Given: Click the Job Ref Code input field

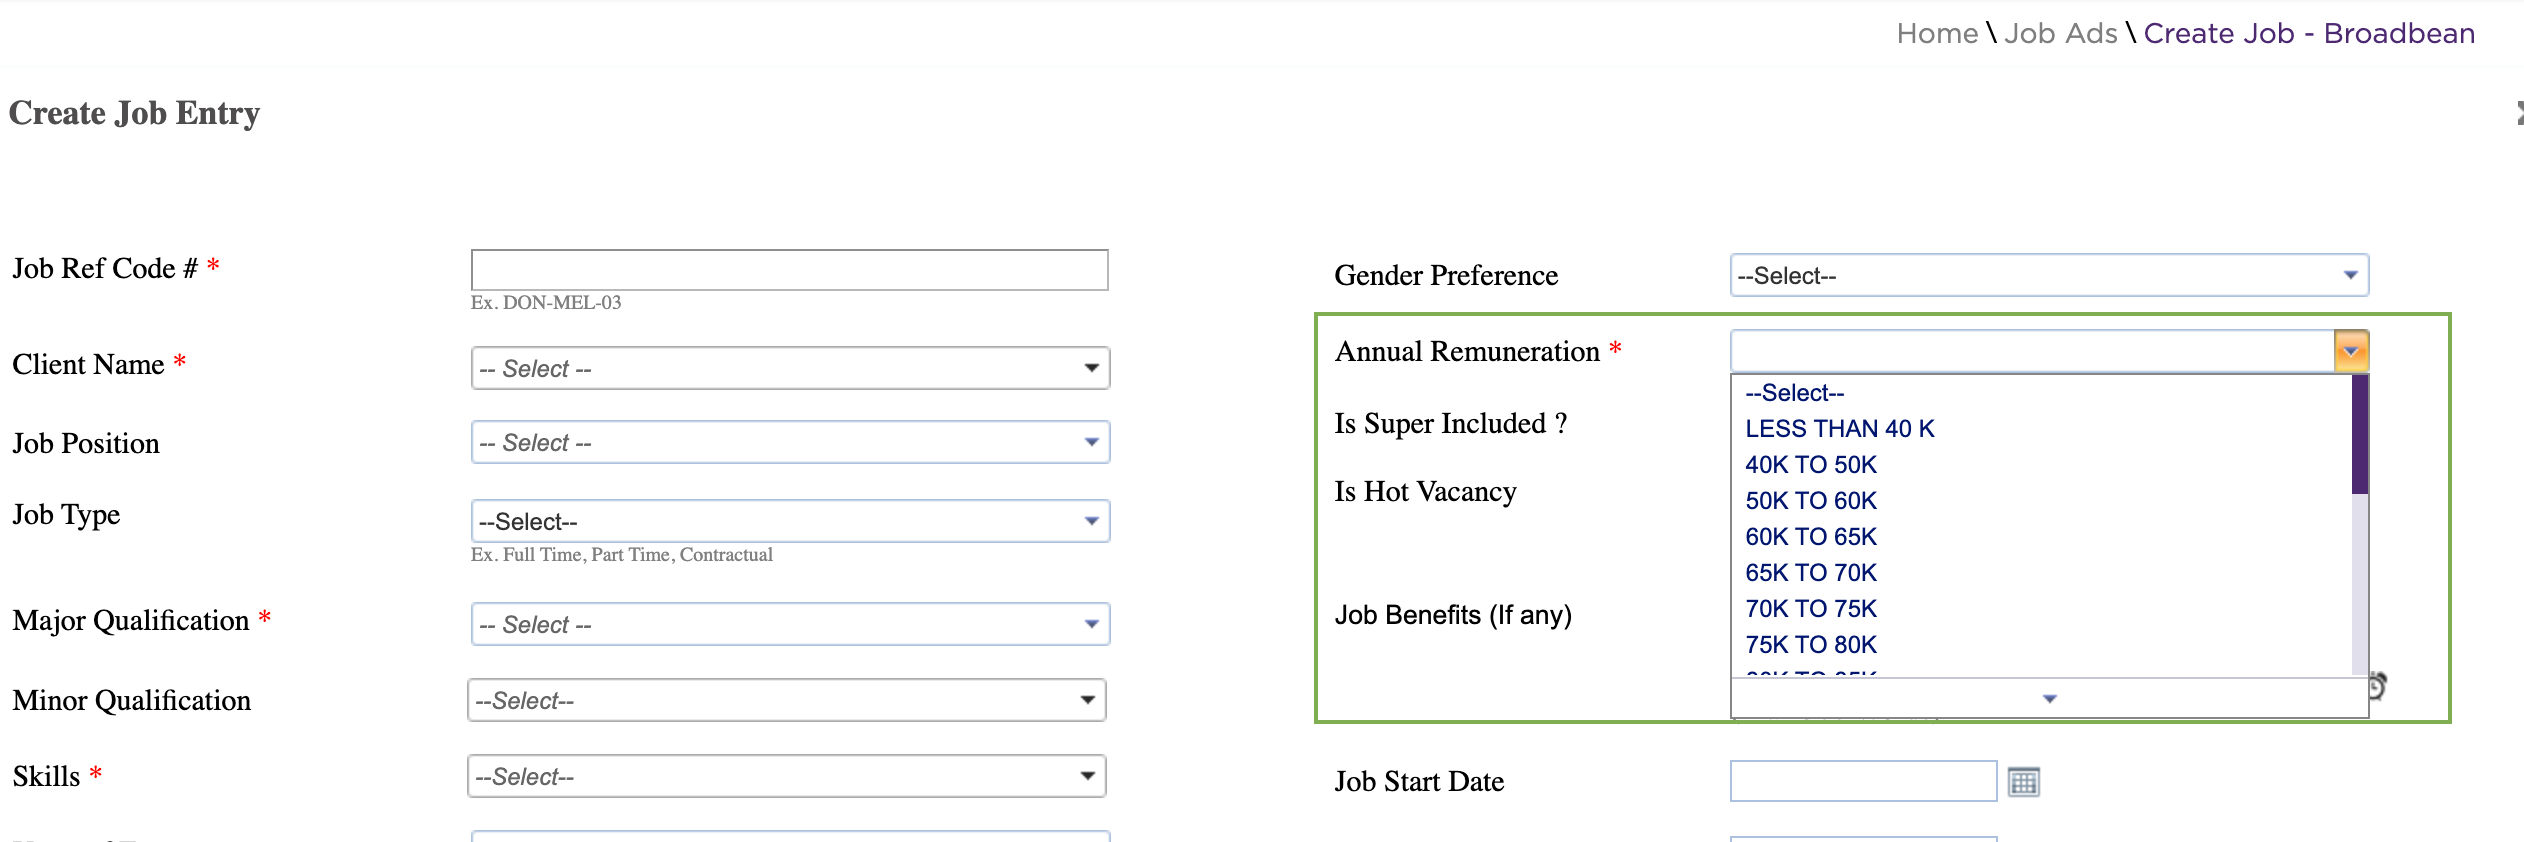Looking at the screenshot, I should pyautogui.click(x=789, y=270).
